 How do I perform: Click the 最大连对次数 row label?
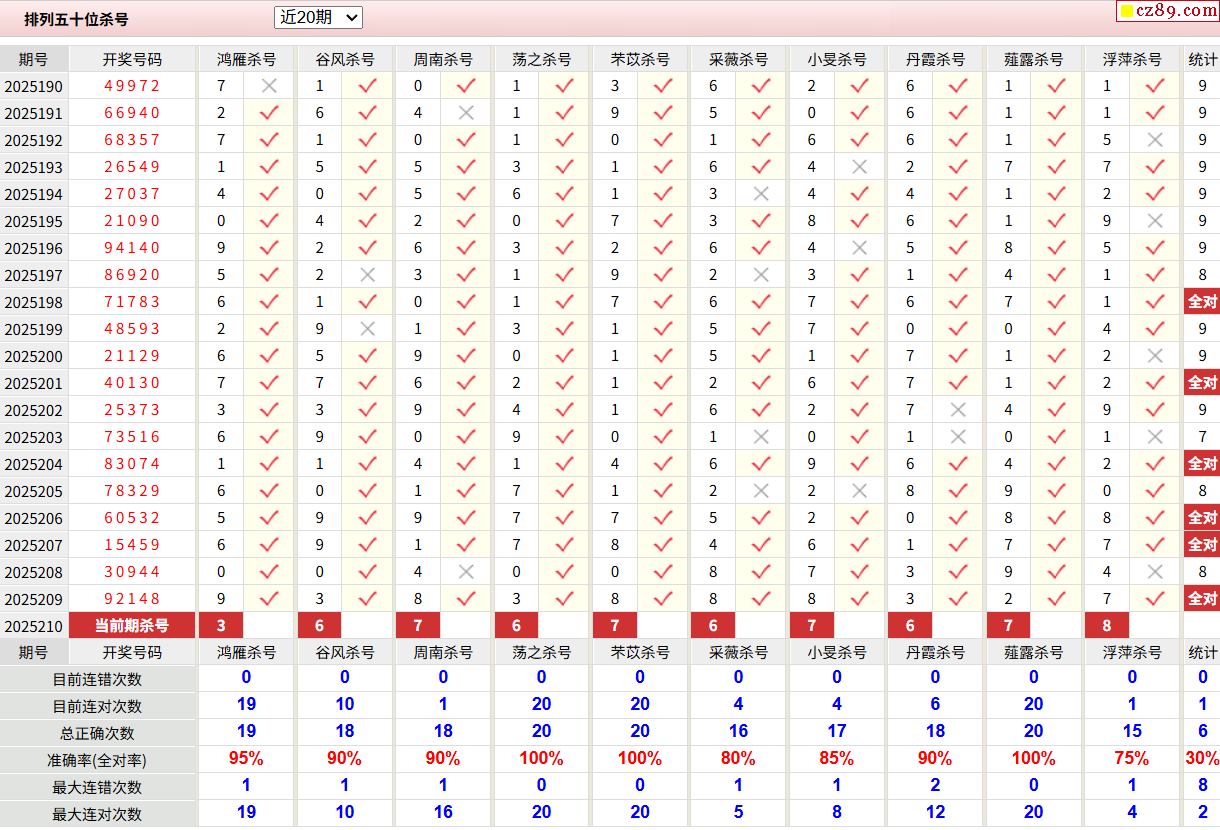coord(97,814)
